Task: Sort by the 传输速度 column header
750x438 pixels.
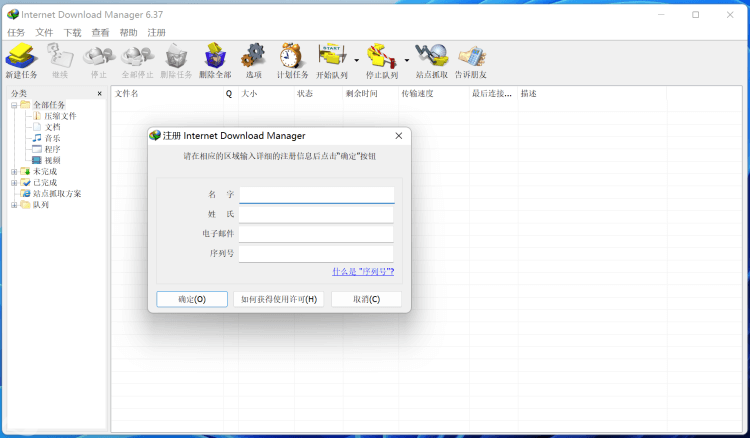Action: [434, 93]
